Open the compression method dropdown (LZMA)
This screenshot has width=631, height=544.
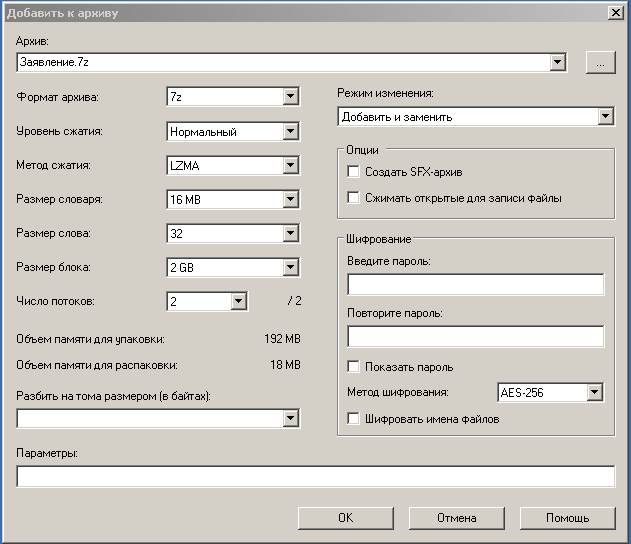point(233,165)
